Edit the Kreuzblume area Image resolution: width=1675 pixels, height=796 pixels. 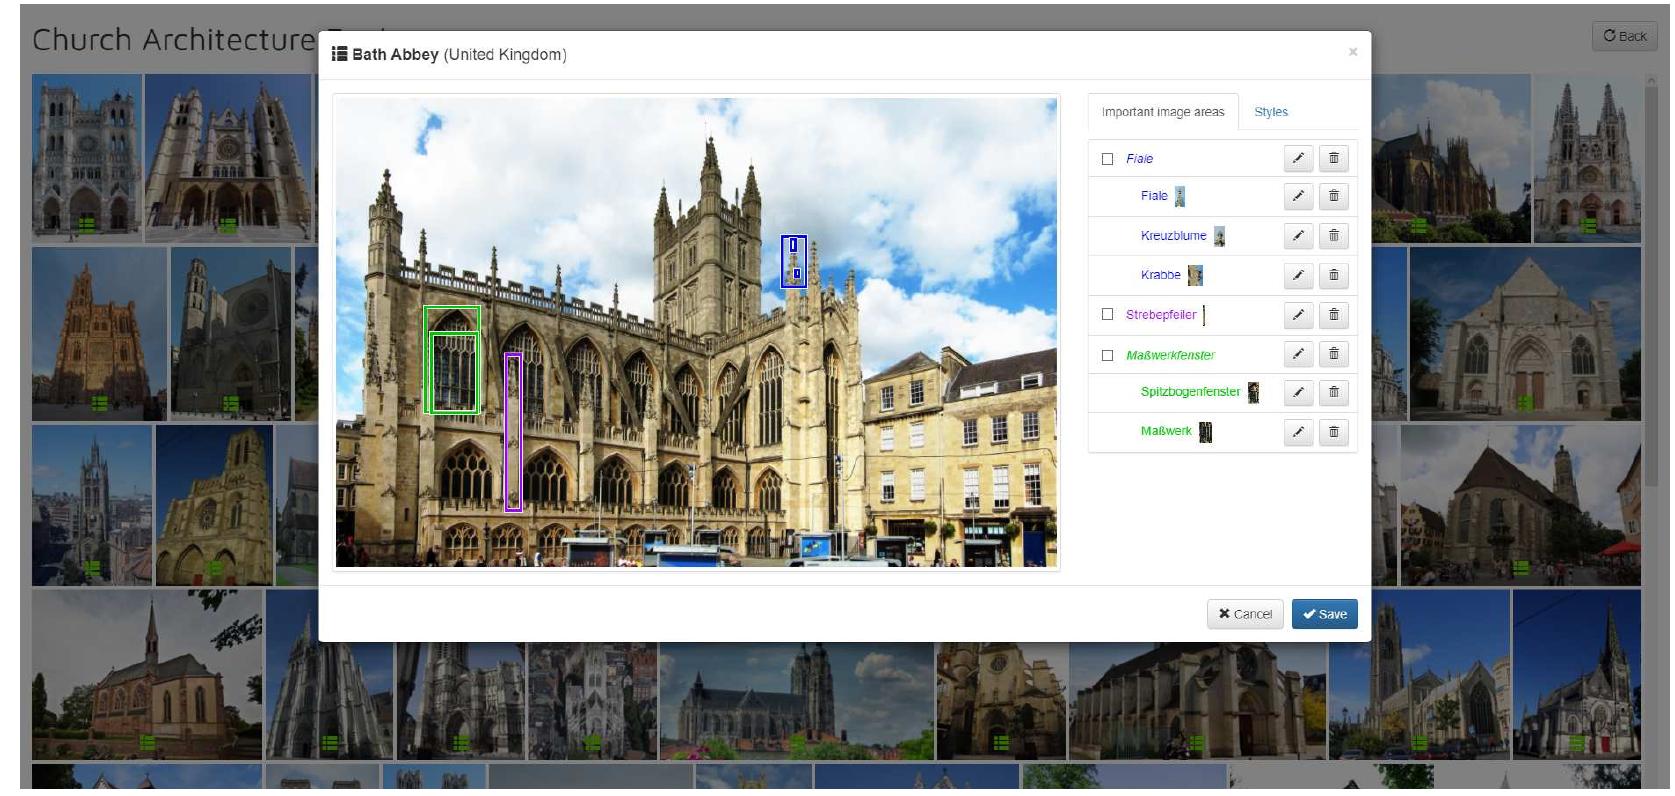click(1298, 236)
